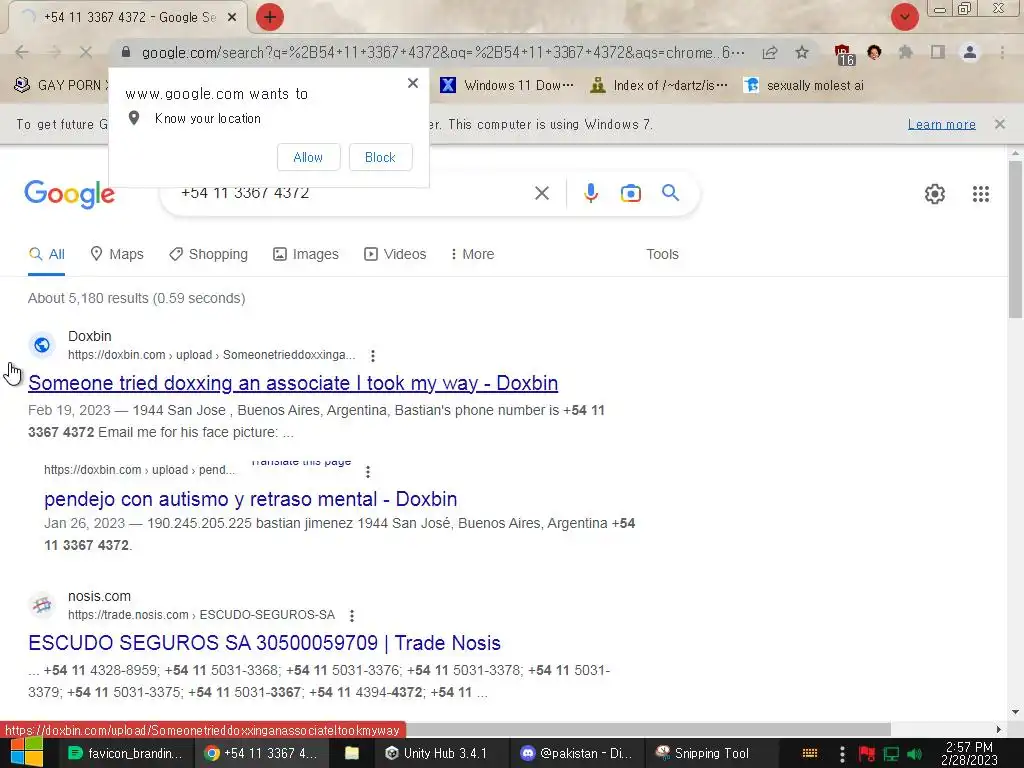Click the red flag tray icon

[867, 754]
